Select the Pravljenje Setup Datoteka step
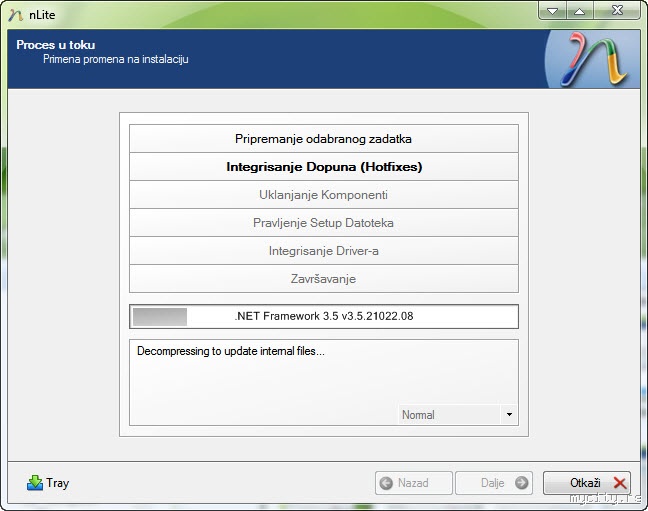This screenshot has width=648, height=511. [324, 223]
